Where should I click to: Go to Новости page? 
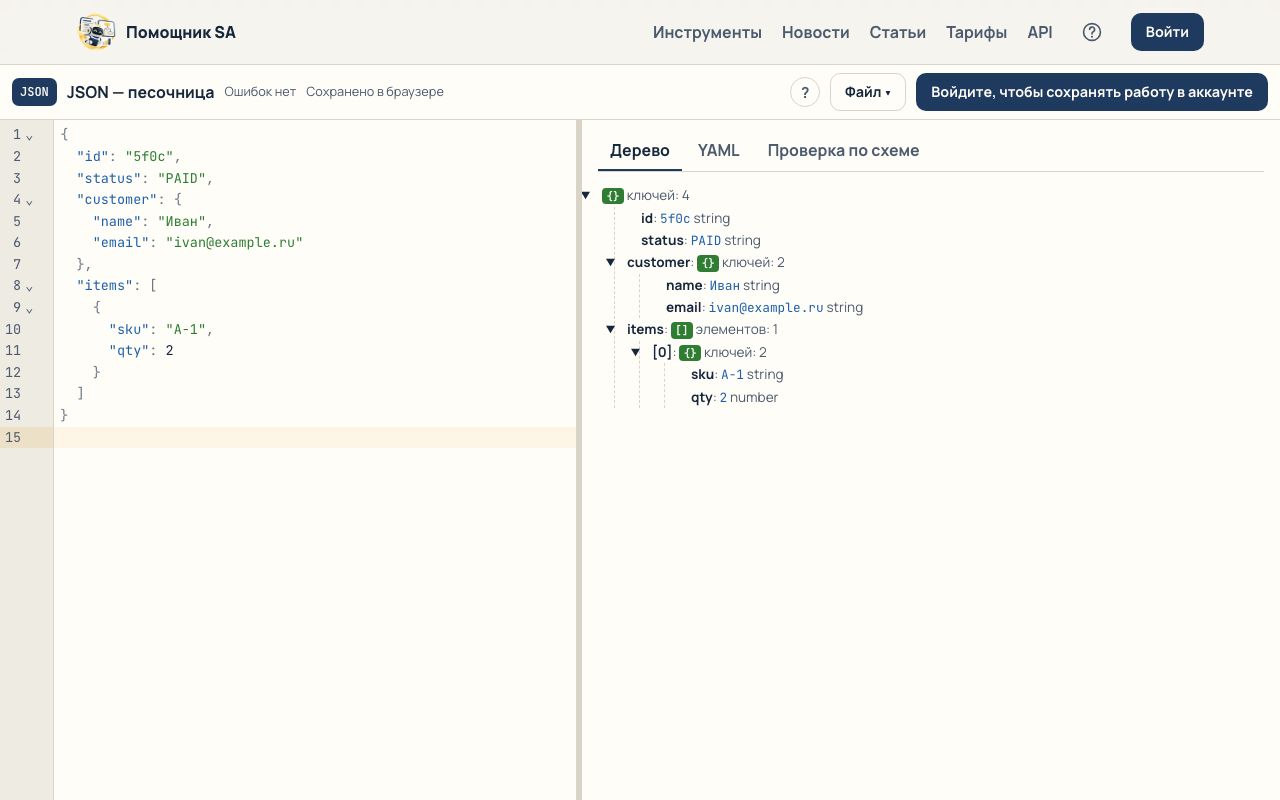click(816, 32)
